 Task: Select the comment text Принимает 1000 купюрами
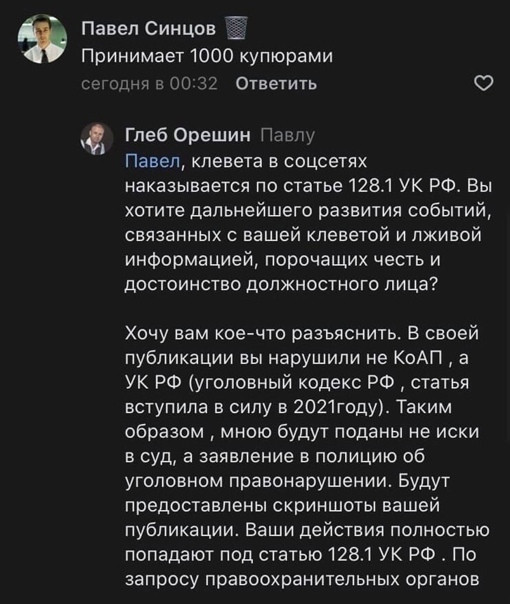coord(207,57)
